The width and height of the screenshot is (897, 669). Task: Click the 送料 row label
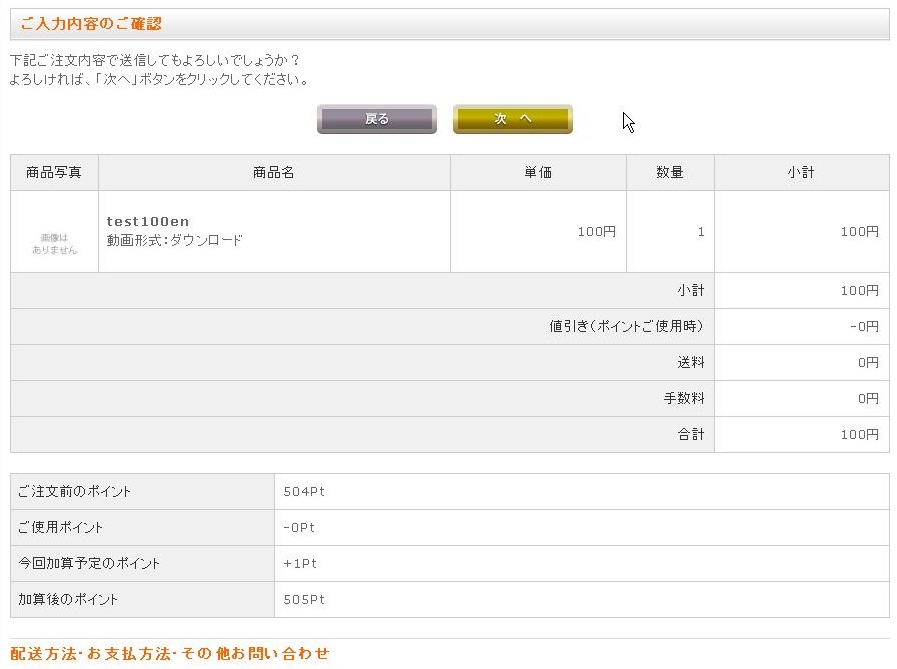[690, 363]
